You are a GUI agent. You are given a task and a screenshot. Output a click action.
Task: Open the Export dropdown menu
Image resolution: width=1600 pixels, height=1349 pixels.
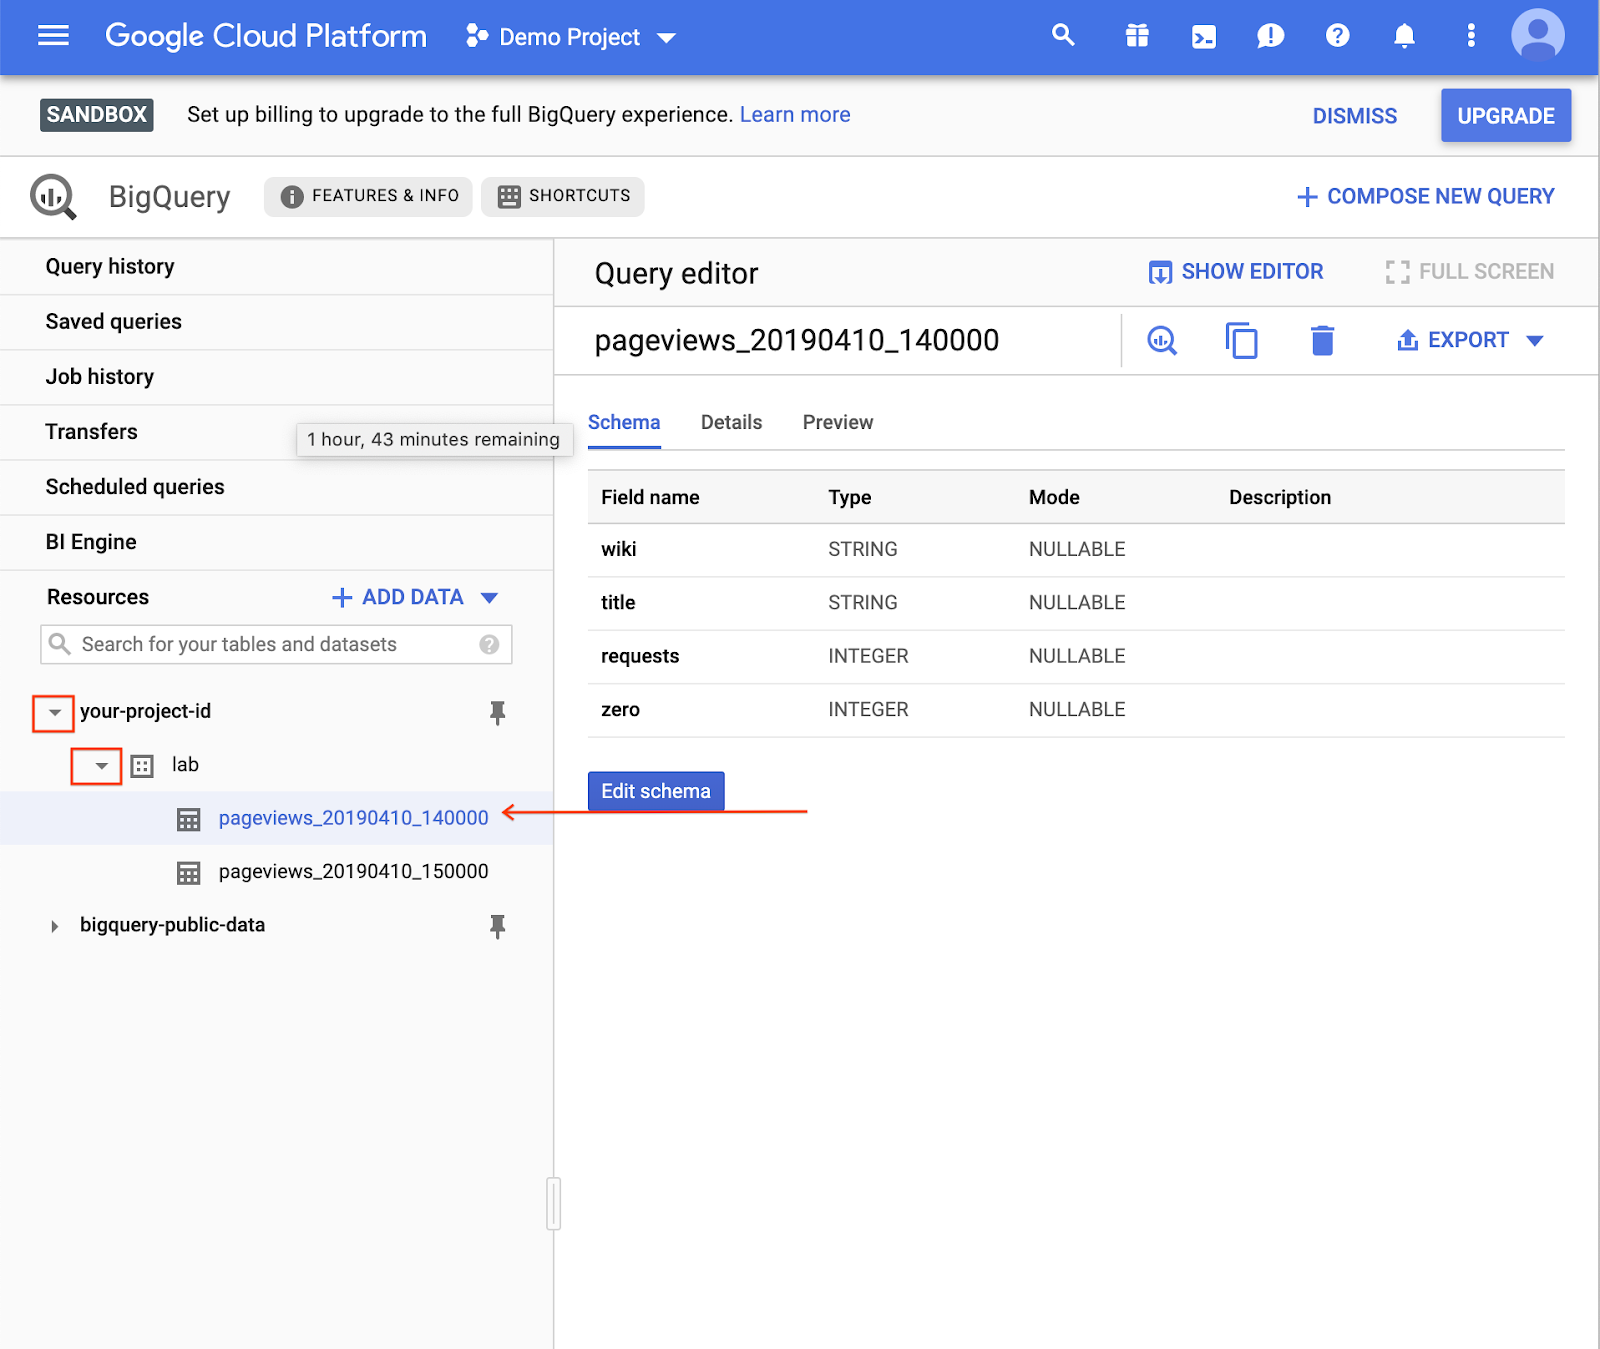pos(1469,341)
